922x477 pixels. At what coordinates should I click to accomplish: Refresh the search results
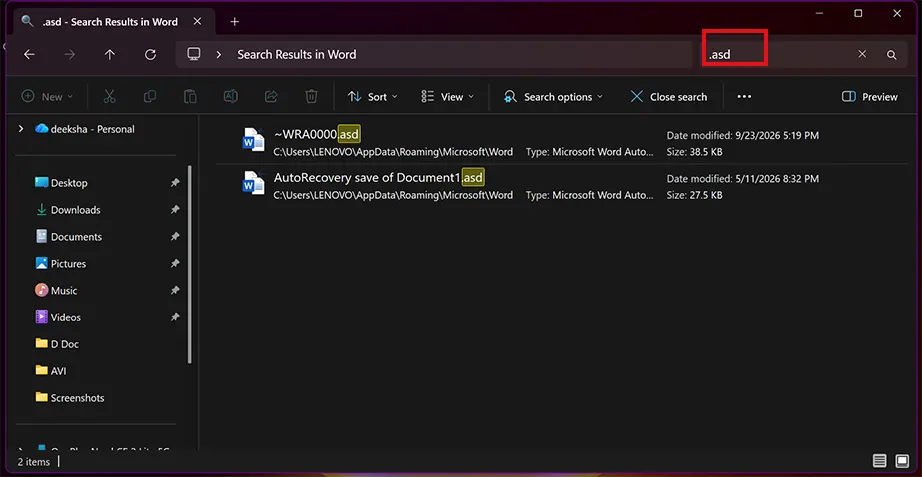(151, 54)
